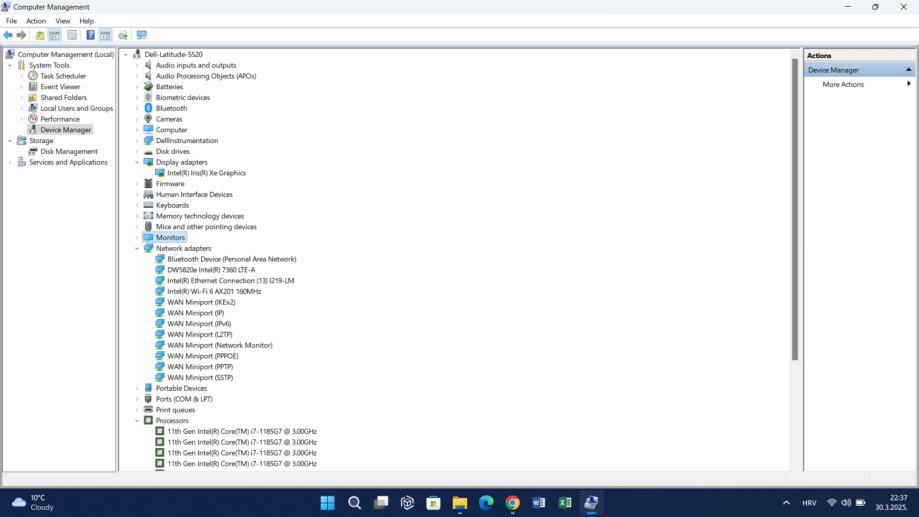Click the device list vertical scrollbar

pyautogui.click(x=795, y=209)
